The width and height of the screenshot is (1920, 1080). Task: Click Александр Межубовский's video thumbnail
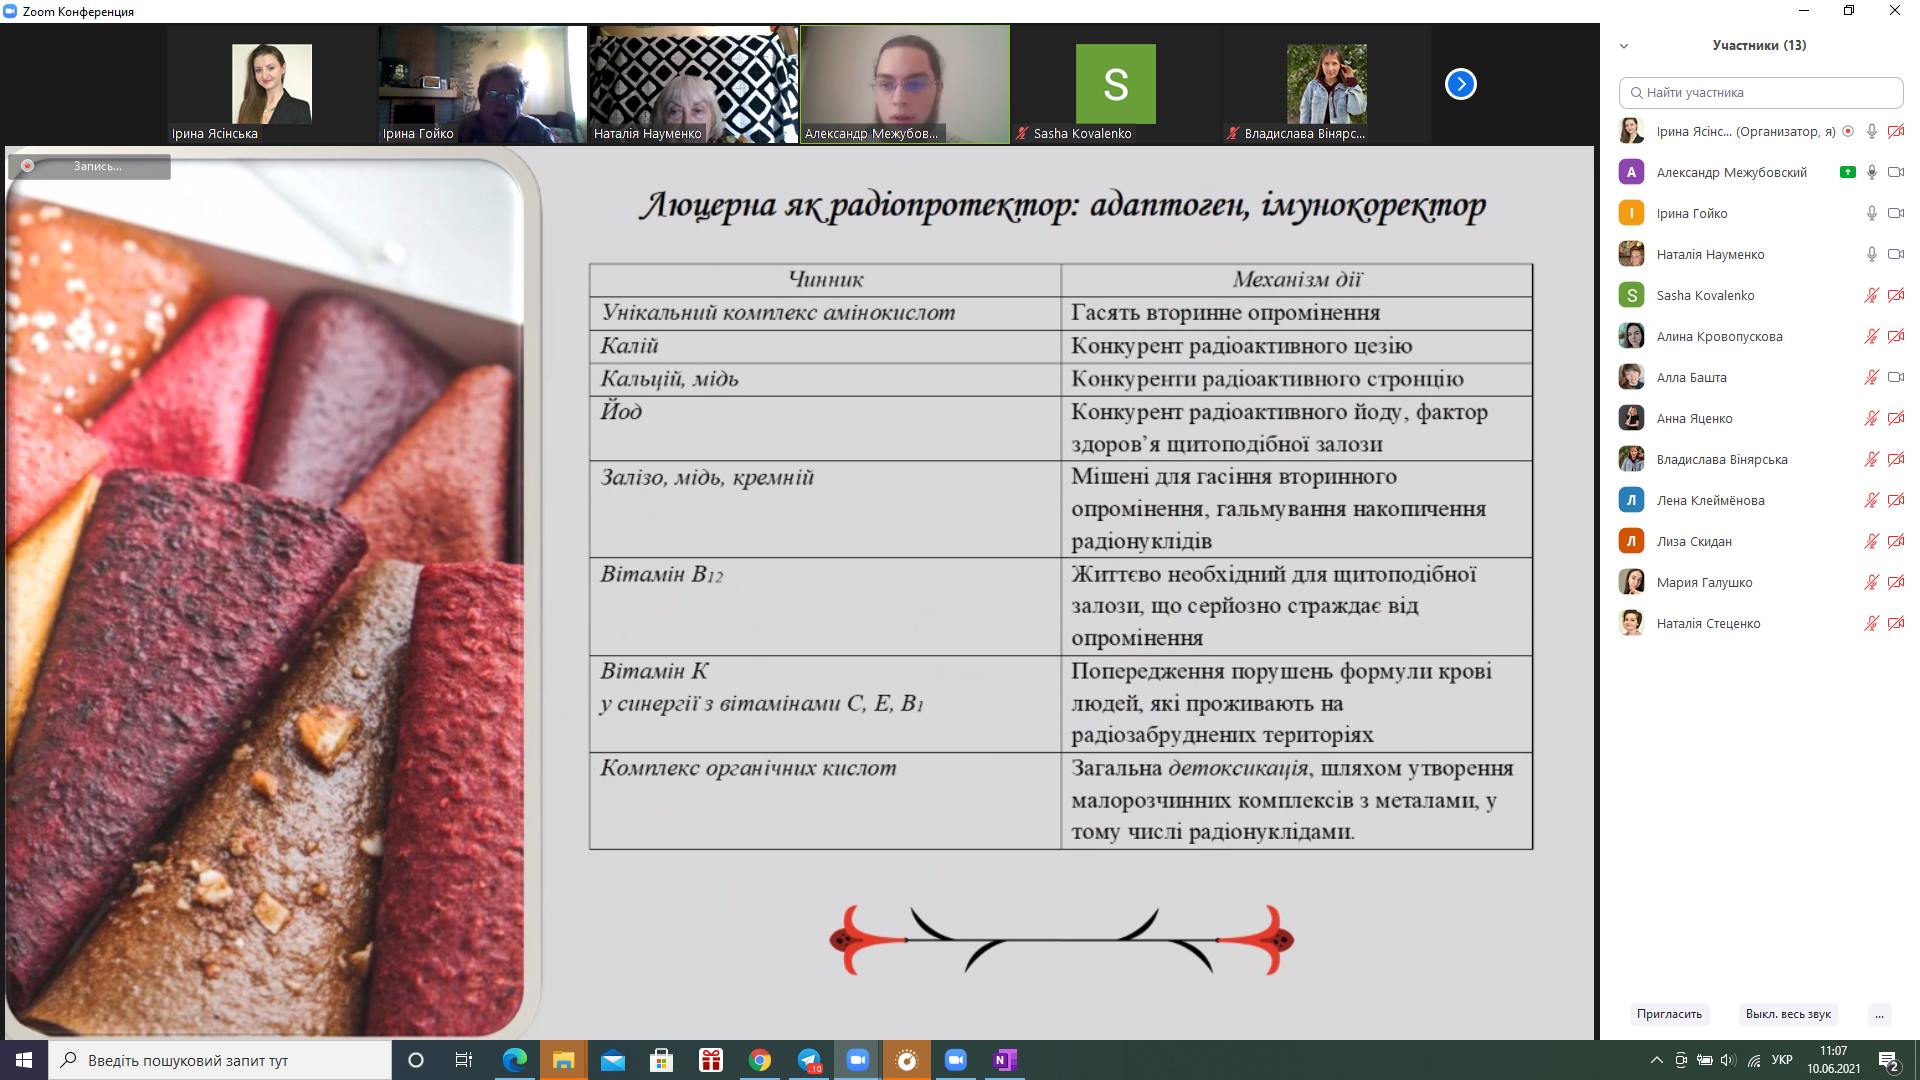pyautogui.click(x=905, y=84)
